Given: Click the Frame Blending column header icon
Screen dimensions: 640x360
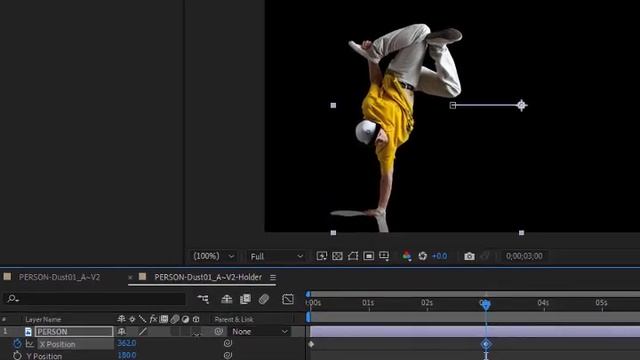Looking at the screenshot, I should tap(164, 319).
